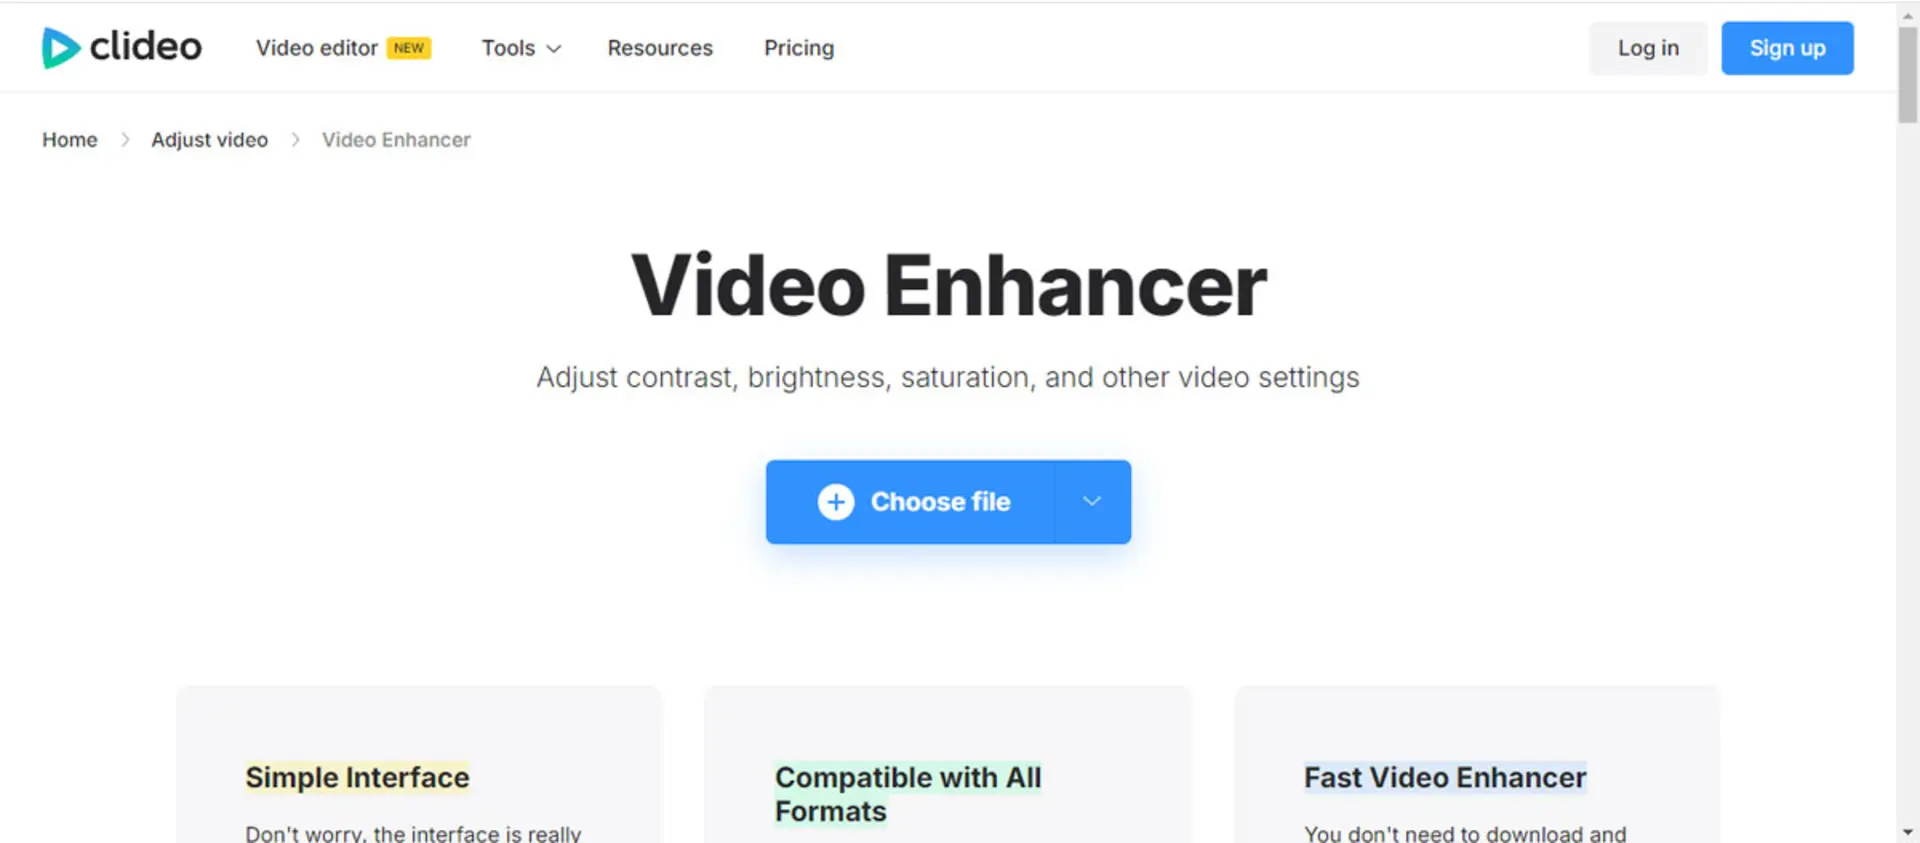This screenshot has height=843, width=1920.
Task: Open the Resources menu item
Action: click(x=660, y=48)
